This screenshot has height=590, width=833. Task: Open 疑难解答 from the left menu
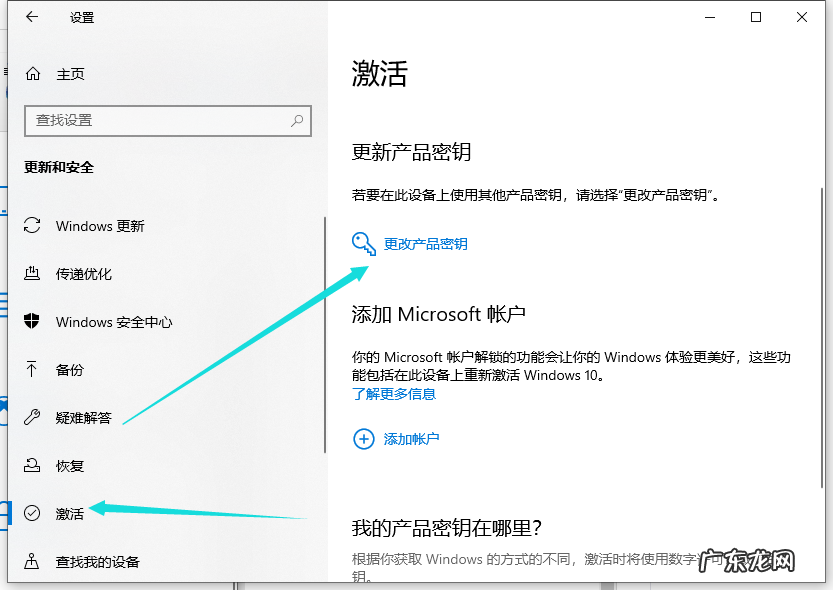coord(85,418)
